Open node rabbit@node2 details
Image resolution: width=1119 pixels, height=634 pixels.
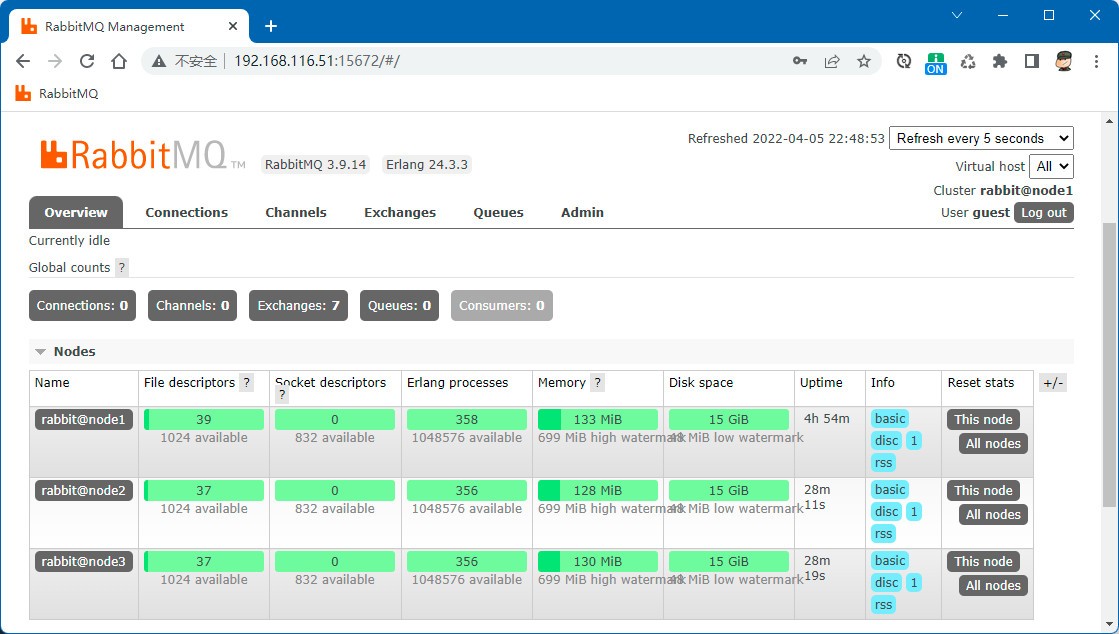coord(83,490)
